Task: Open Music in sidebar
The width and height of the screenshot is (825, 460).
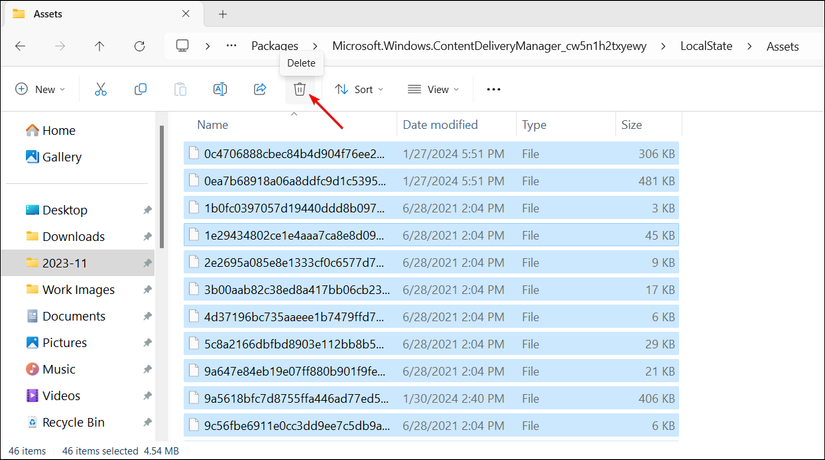Action: click(59, 369)
